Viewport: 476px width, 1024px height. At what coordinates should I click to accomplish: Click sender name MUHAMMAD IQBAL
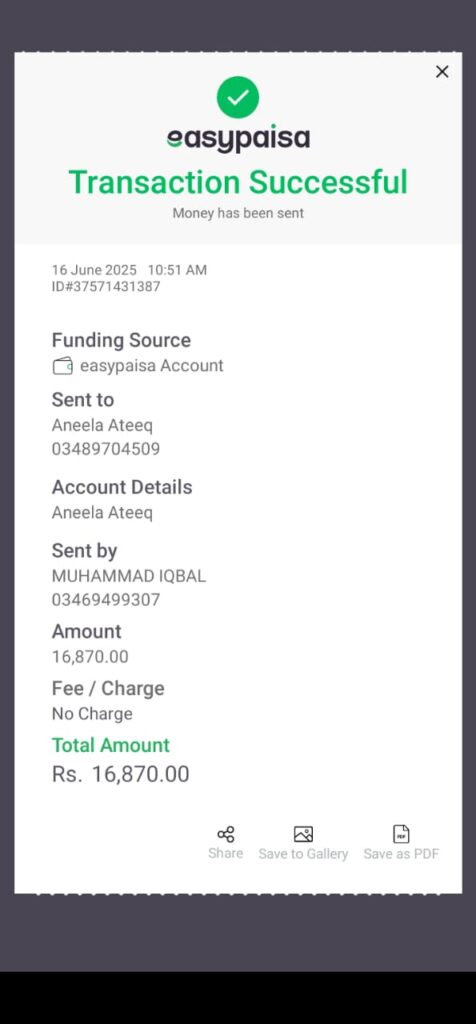tap(129, 576)
